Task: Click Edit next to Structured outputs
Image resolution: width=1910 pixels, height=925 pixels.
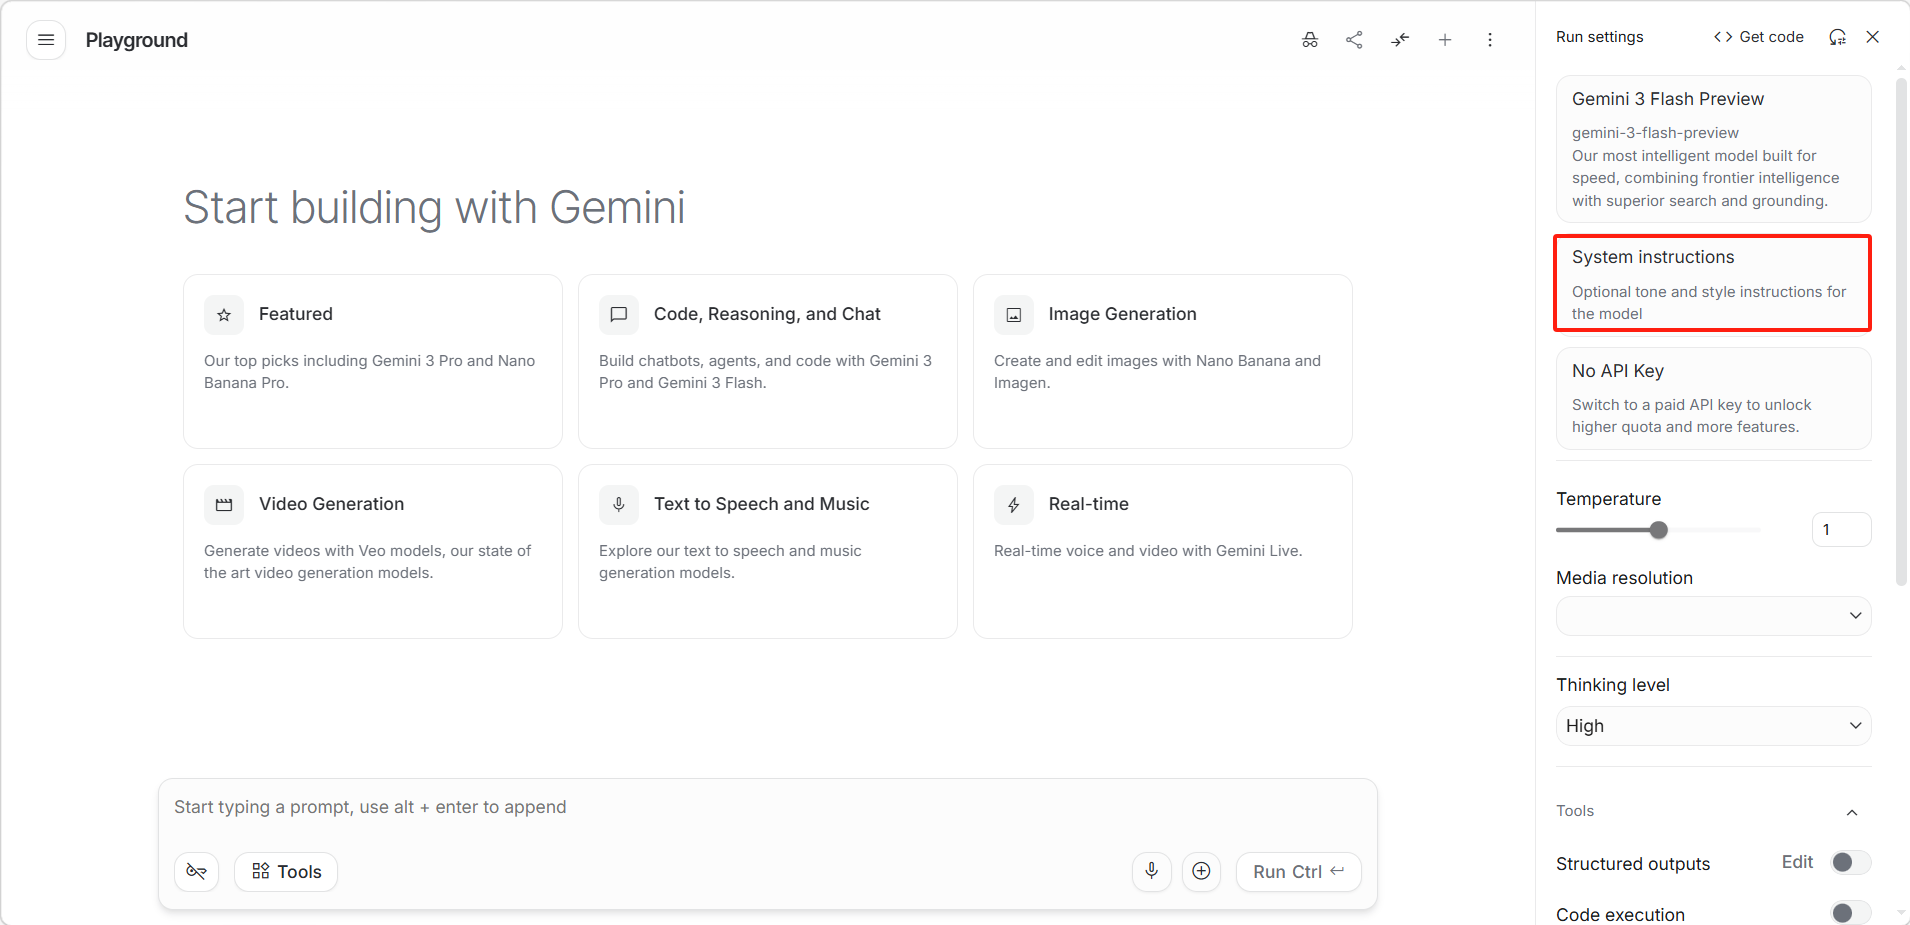Action: (x=1797, y=862)
